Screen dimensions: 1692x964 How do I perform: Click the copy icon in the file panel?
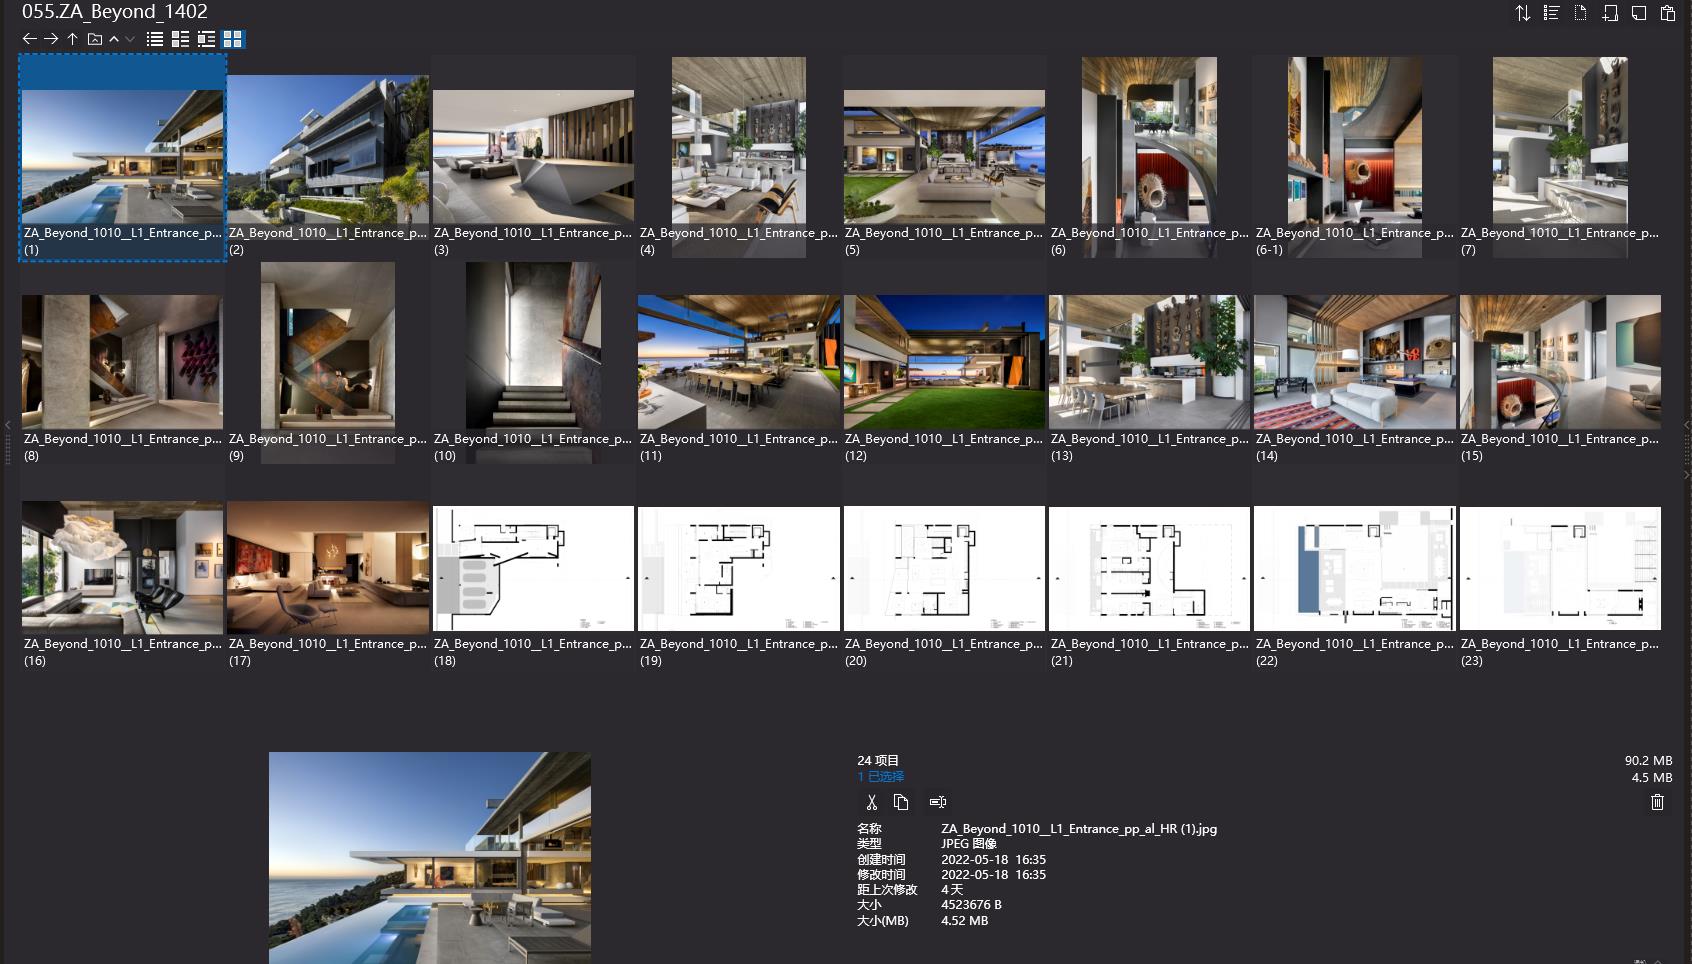click(x=903, y=802)
